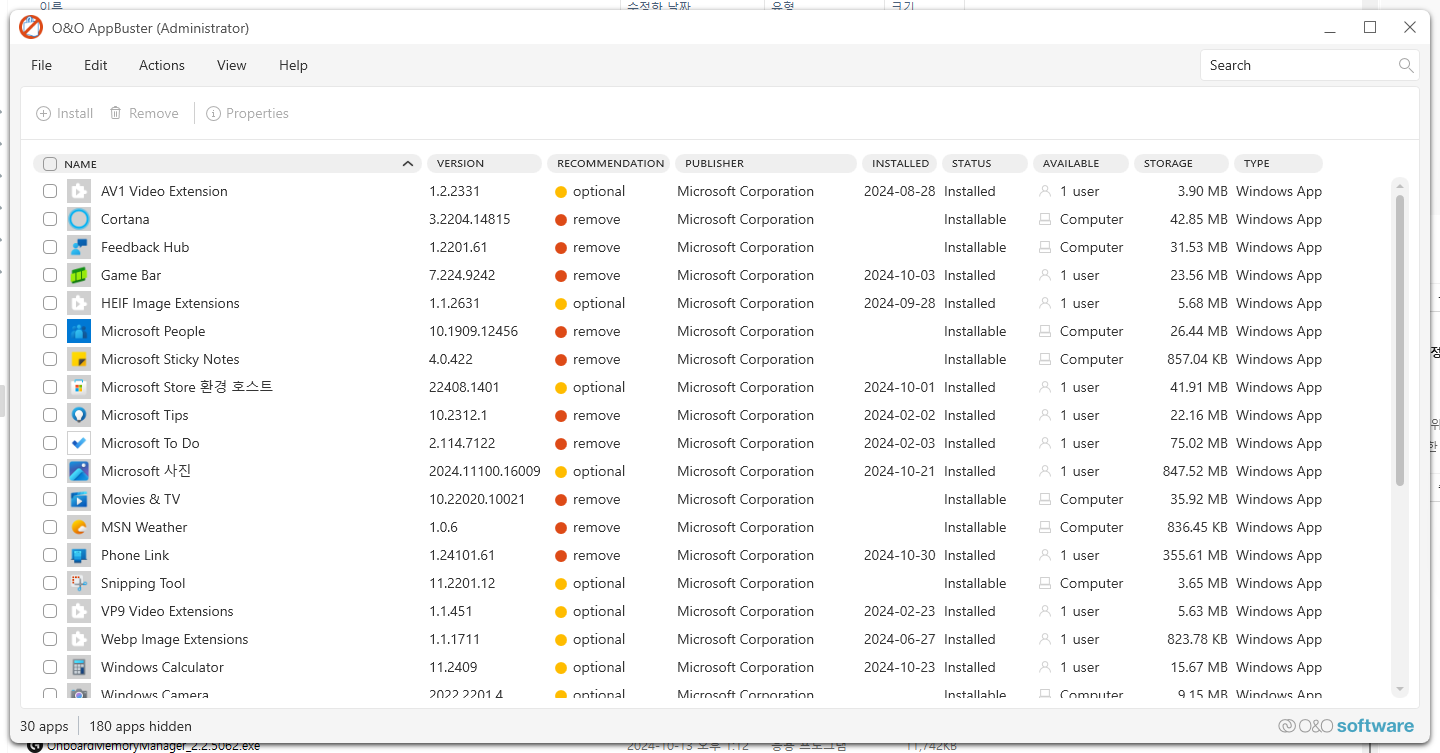
Task: Click the Microsoft To Do icon
Action: click(x=79, y=443)
